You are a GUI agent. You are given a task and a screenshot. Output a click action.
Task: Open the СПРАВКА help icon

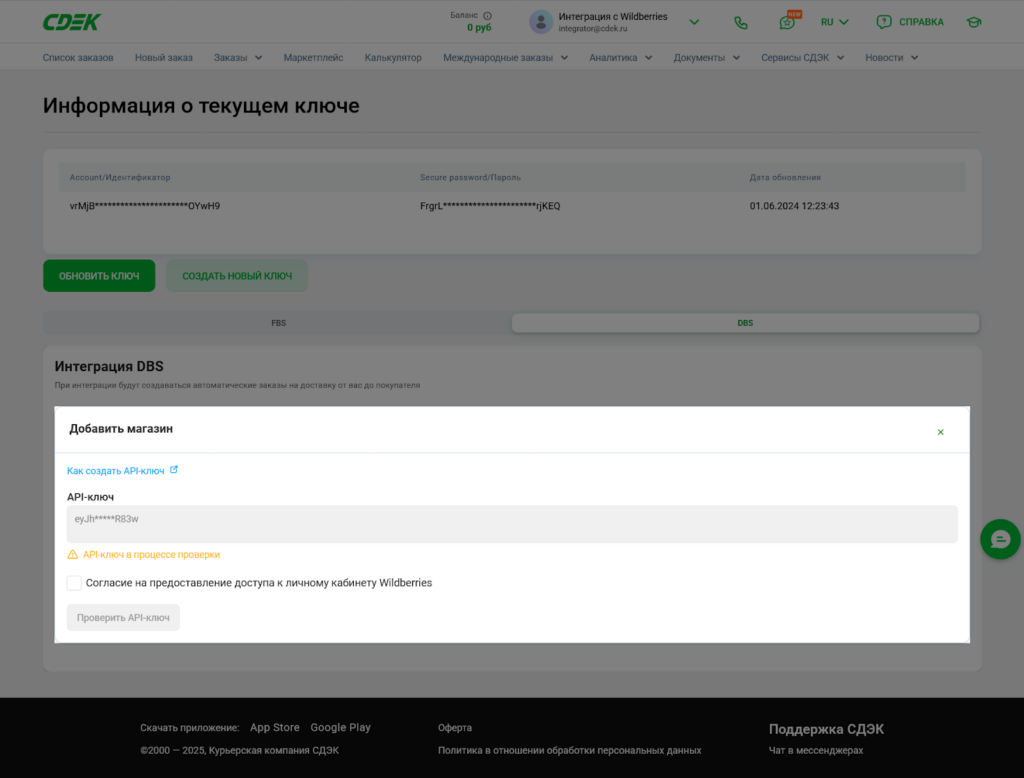(884, 22)
